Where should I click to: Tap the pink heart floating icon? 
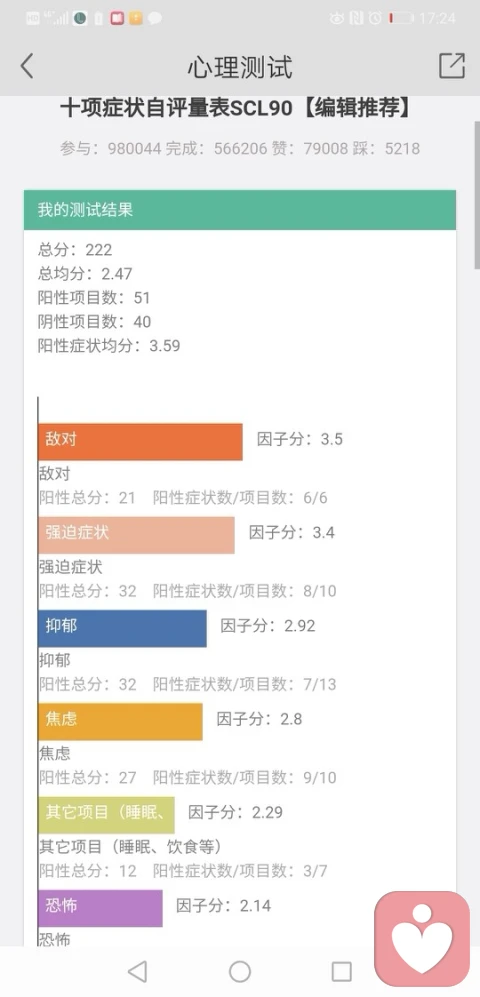[x=422, y=939]
